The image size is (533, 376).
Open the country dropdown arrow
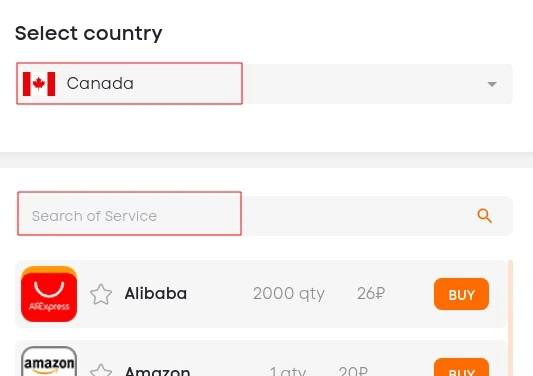(492, 84)
